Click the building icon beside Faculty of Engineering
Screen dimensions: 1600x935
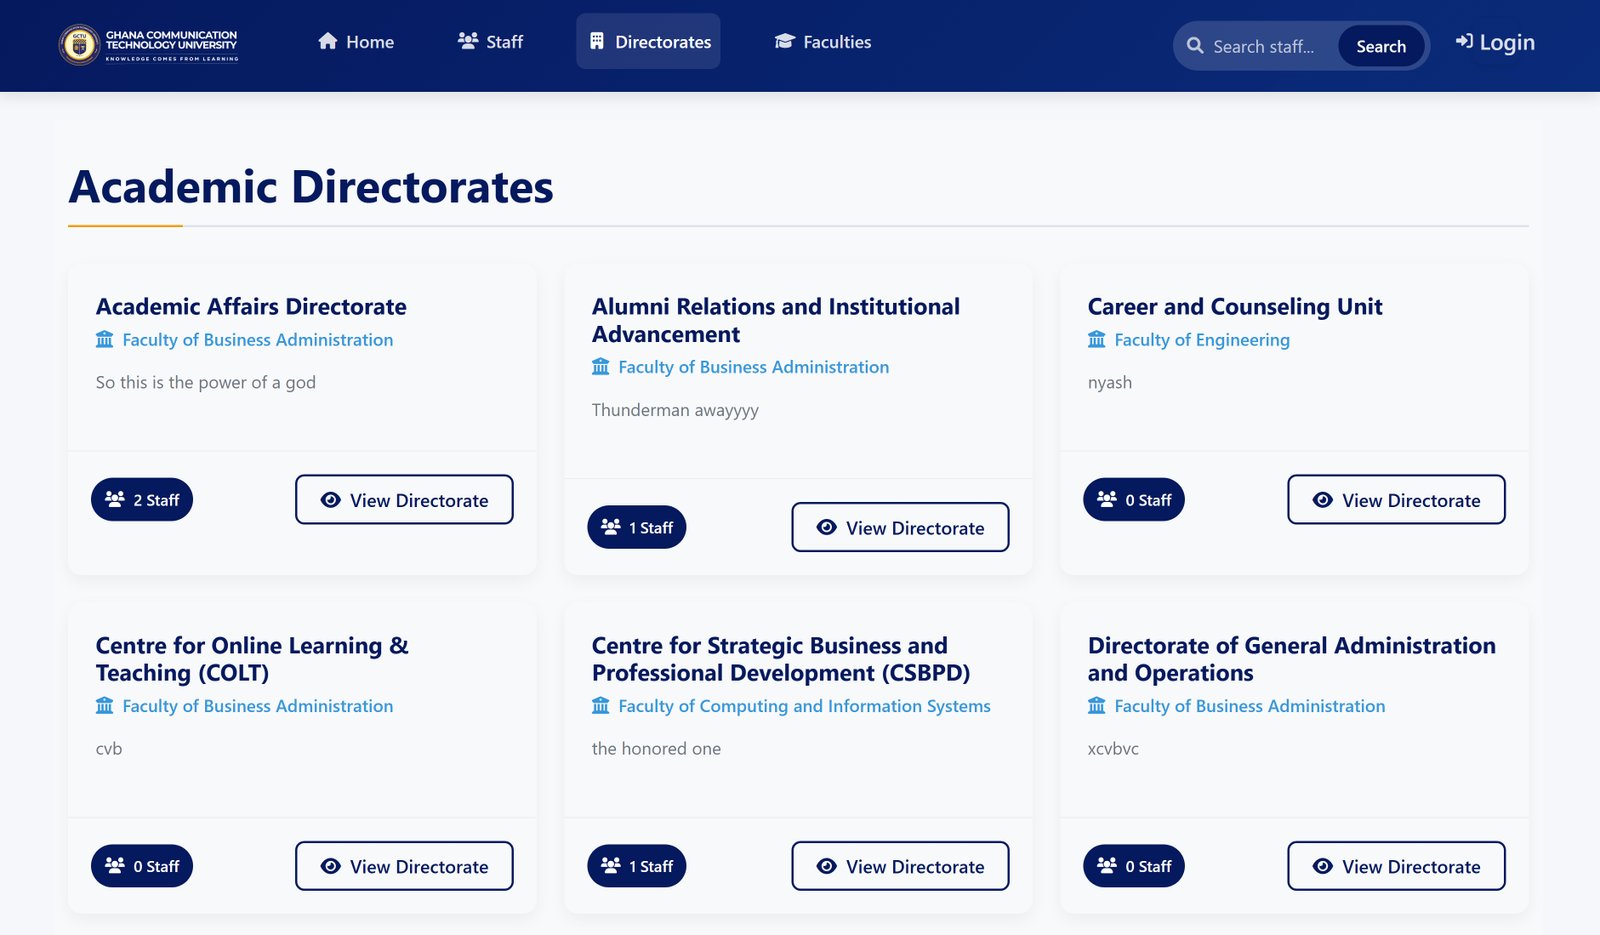(1097, 340)
